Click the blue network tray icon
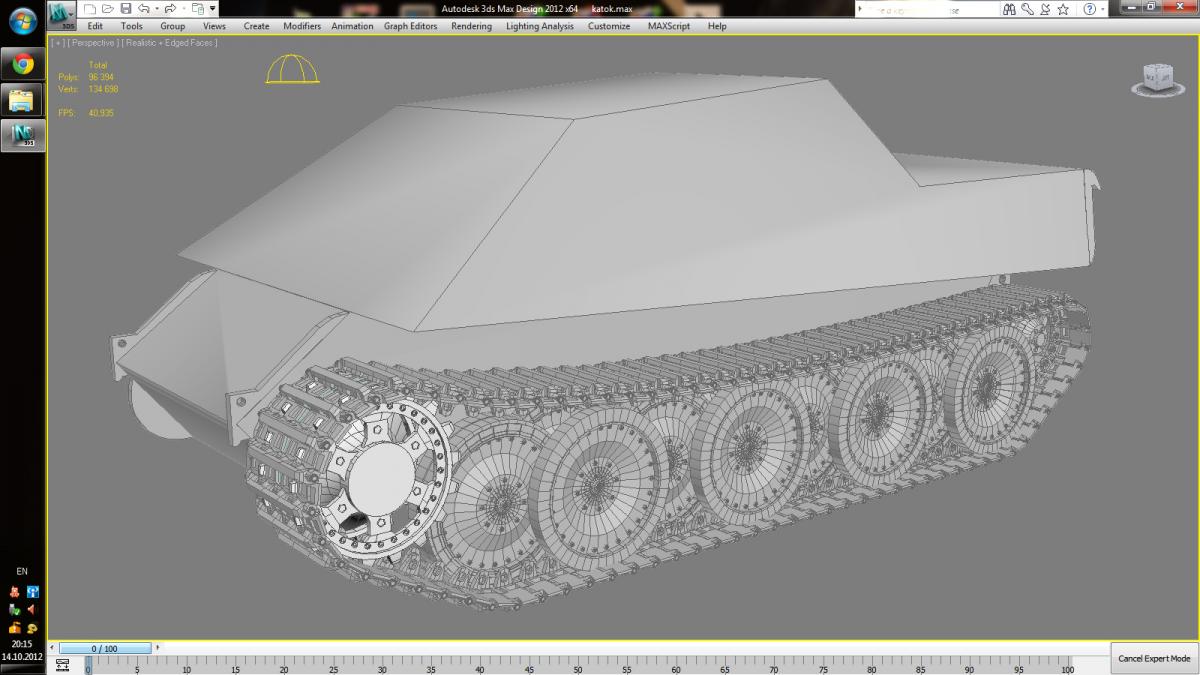 (31, 592)
